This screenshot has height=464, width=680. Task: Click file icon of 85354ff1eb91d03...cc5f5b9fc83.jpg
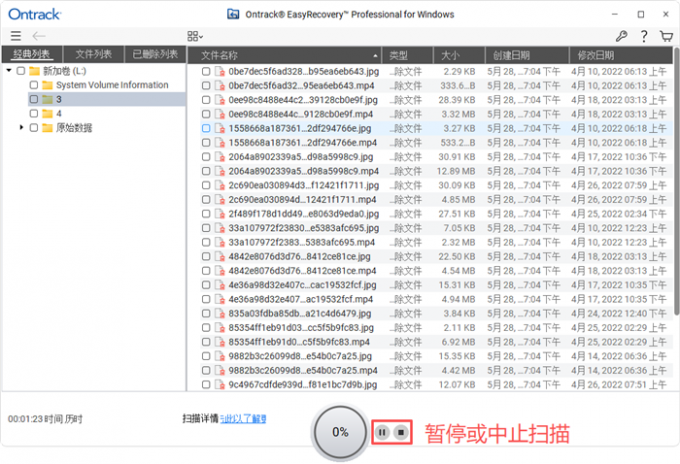click(220, 328)
